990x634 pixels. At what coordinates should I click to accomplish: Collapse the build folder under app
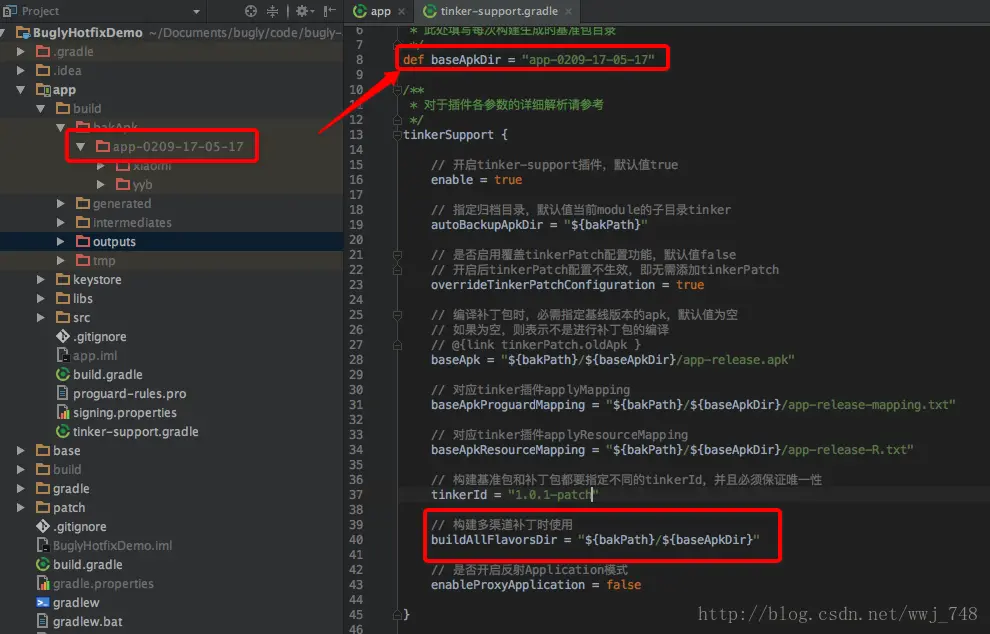40,109
